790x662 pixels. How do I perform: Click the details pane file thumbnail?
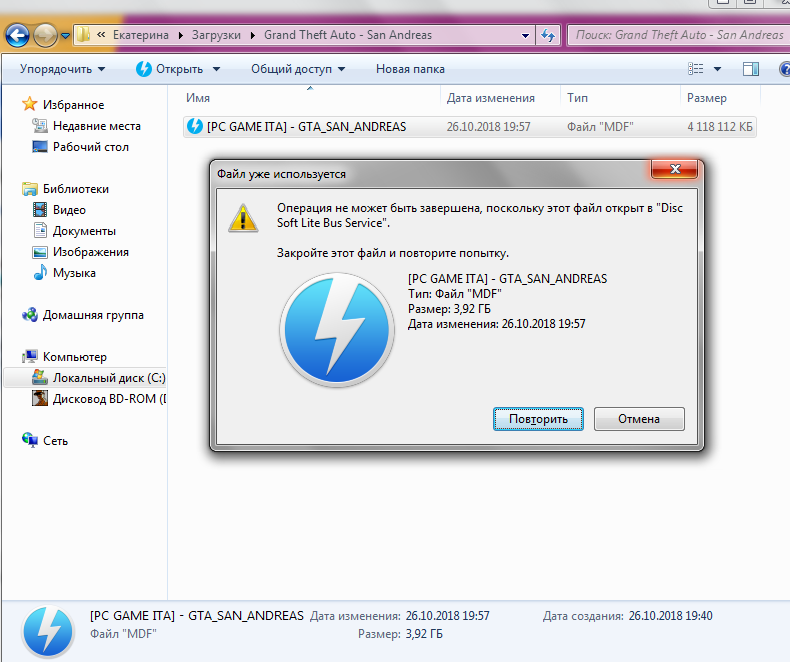48,631
